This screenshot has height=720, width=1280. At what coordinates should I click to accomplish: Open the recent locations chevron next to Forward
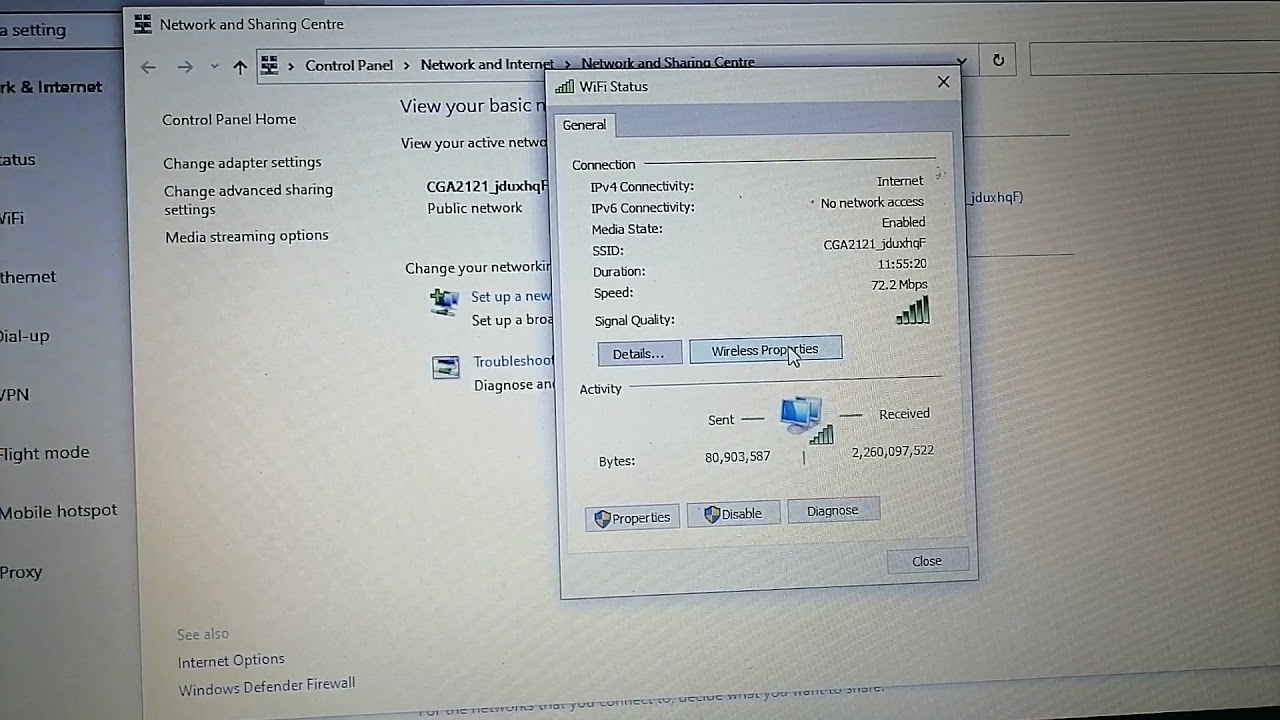coord(214,67)
